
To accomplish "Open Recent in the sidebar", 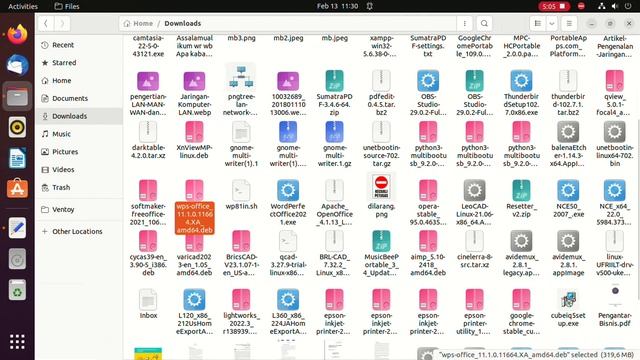I will click(x=79, y=45).
